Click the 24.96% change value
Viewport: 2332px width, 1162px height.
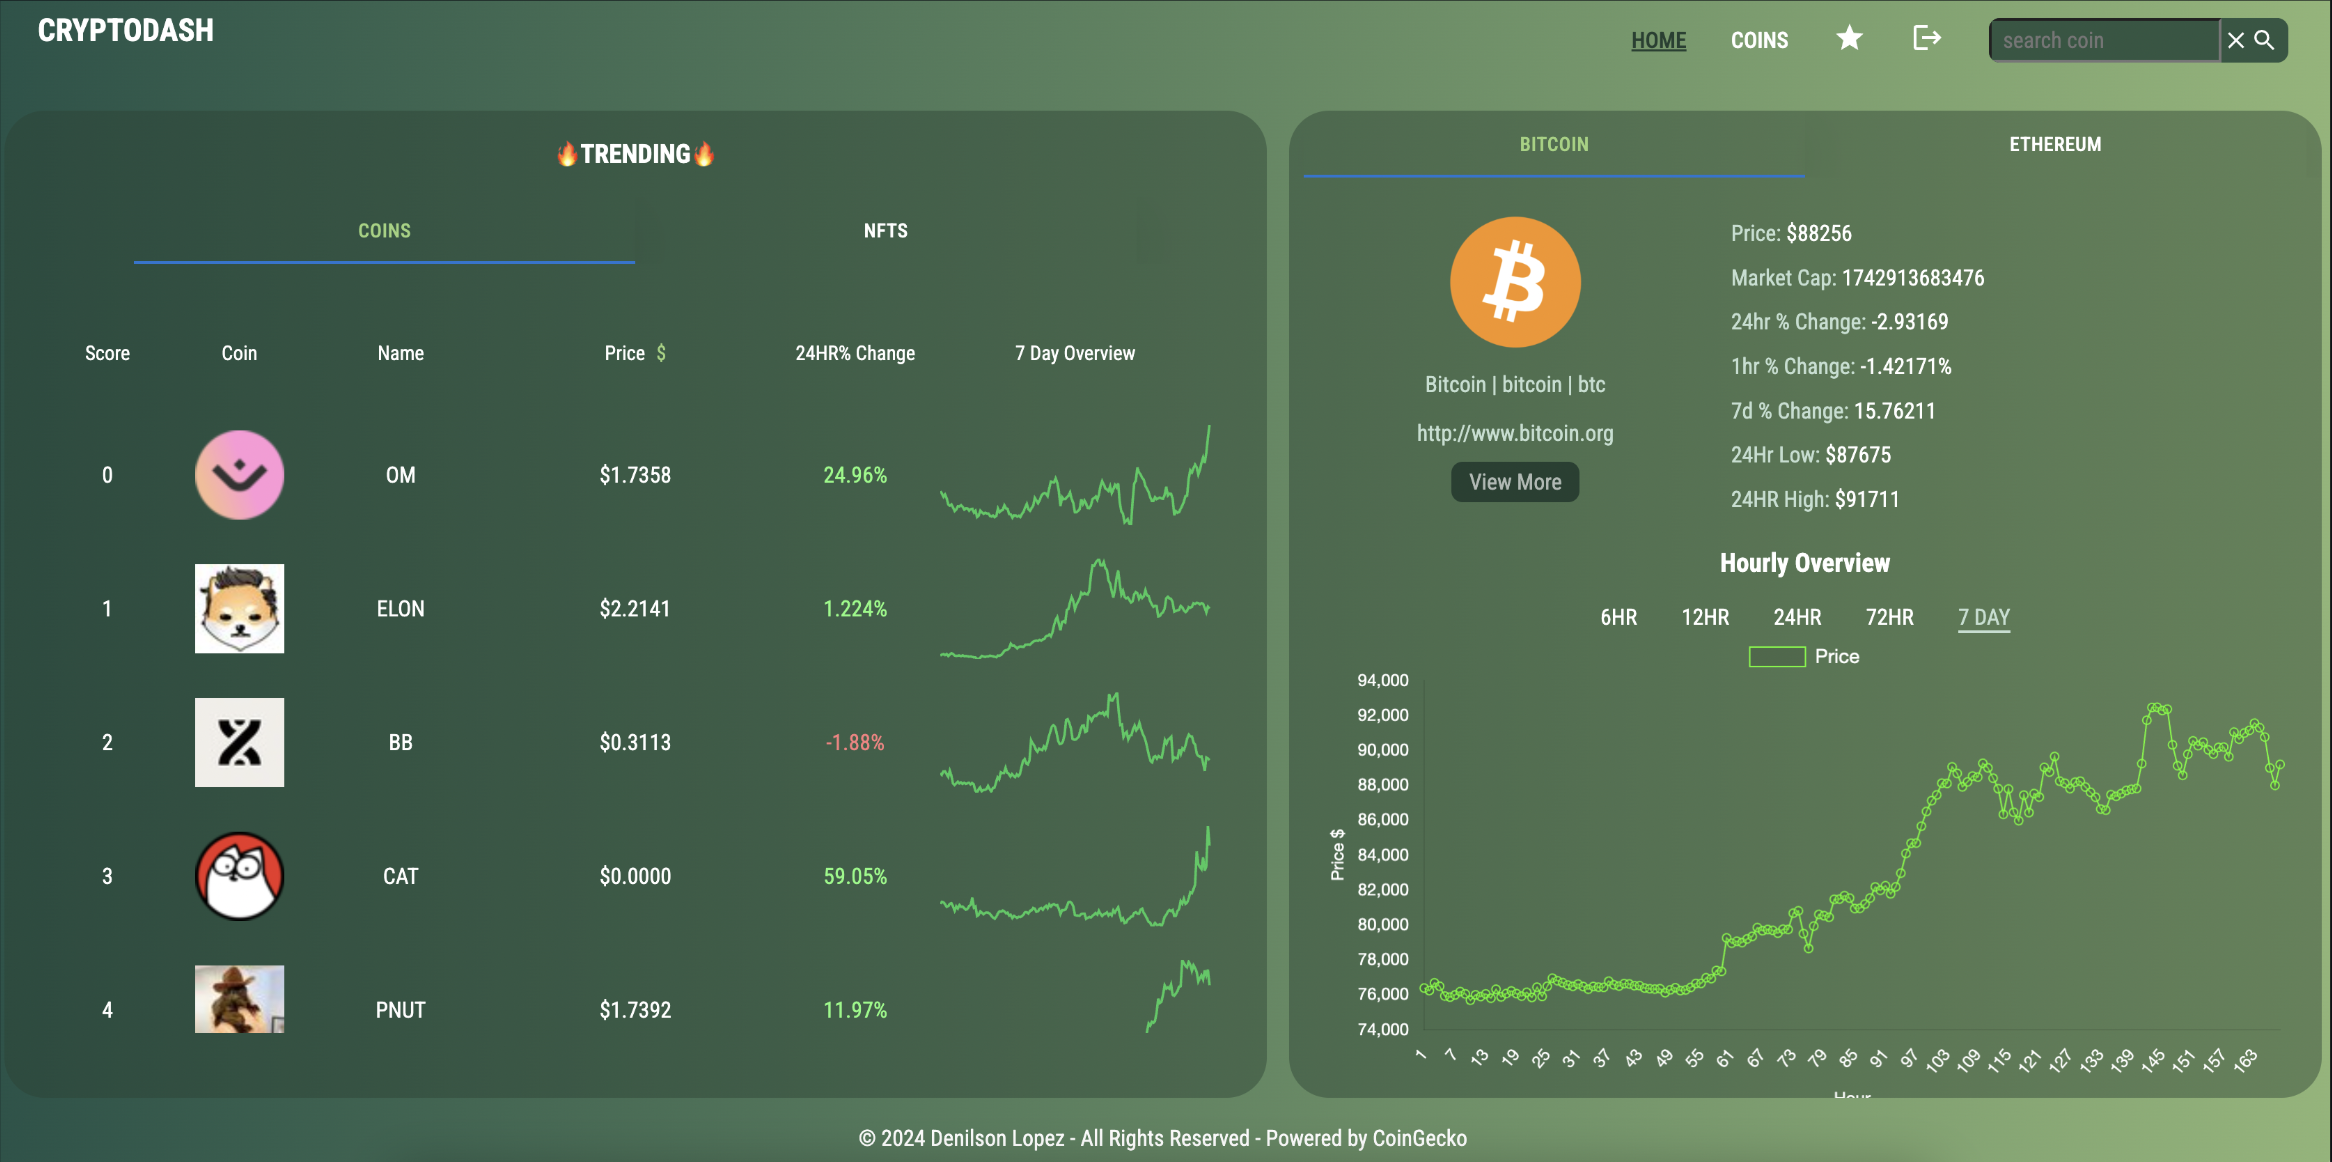[855, 475]
